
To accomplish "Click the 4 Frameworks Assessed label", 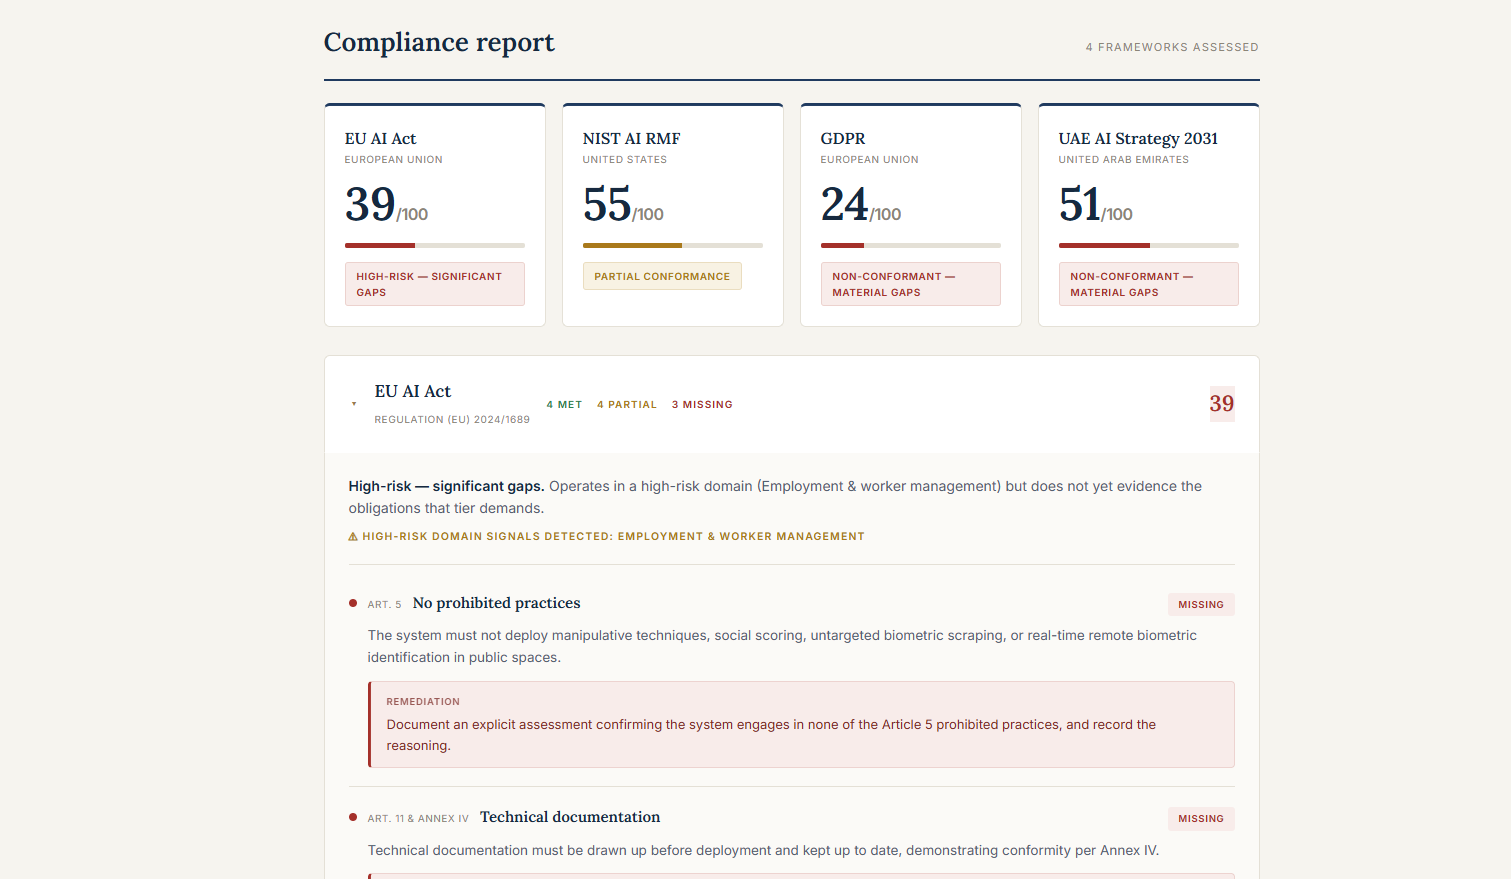I will point(1172,47).
